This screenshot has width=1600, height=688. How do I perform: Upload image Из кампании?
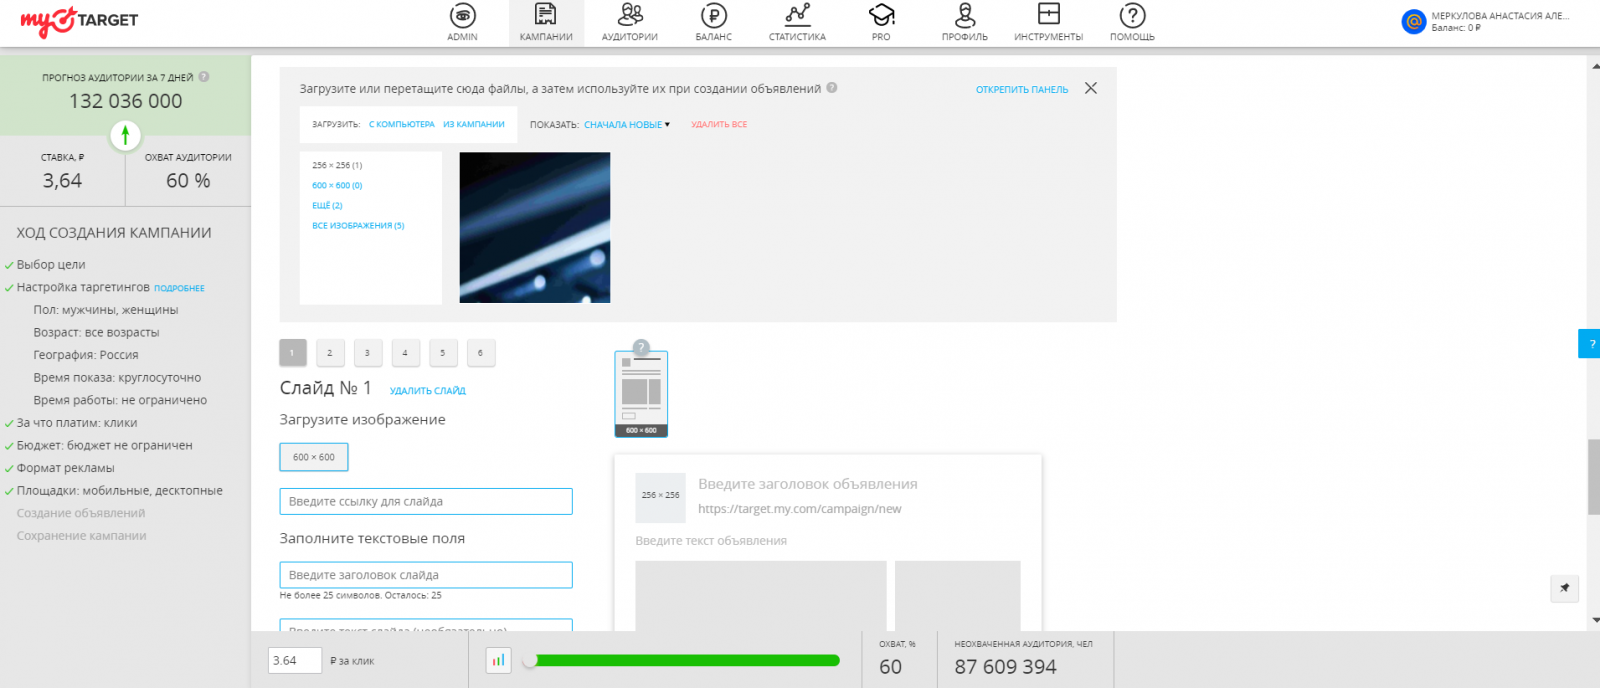click(x=474, y=125)
